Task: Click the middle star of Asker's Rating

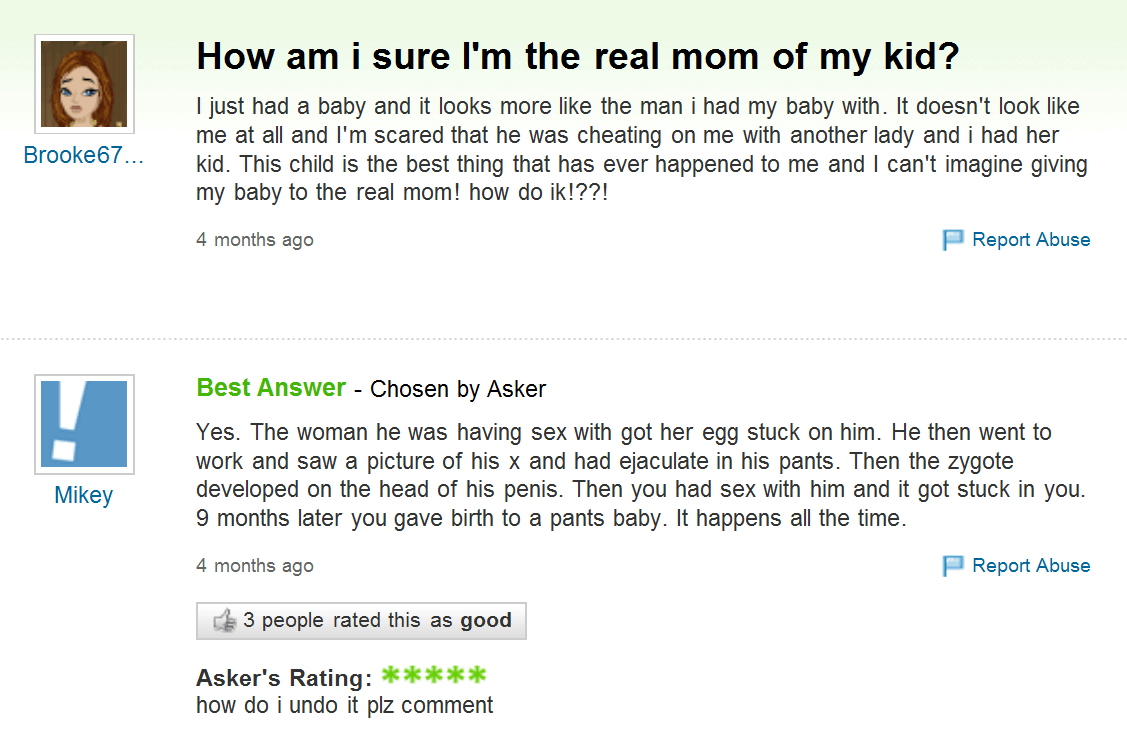Action: tap(434, 674)
